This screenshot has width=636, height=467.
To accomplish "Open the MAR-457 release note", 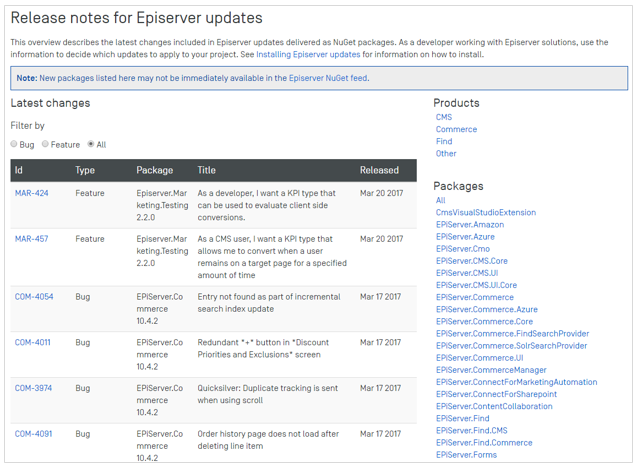I will tap(32, 239).
